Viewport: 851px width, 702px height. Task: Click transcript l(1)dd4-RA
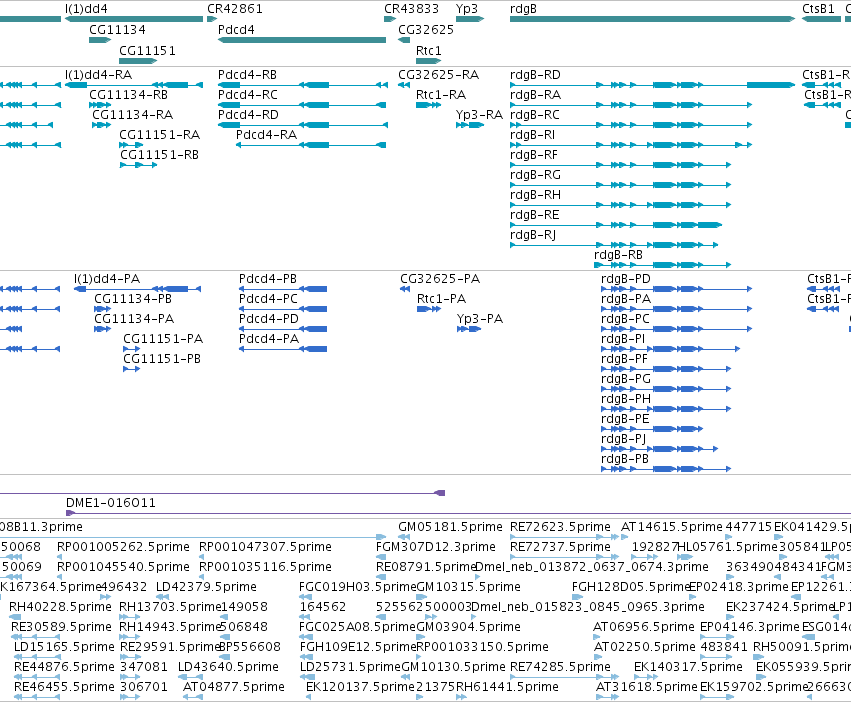point(98,74)
